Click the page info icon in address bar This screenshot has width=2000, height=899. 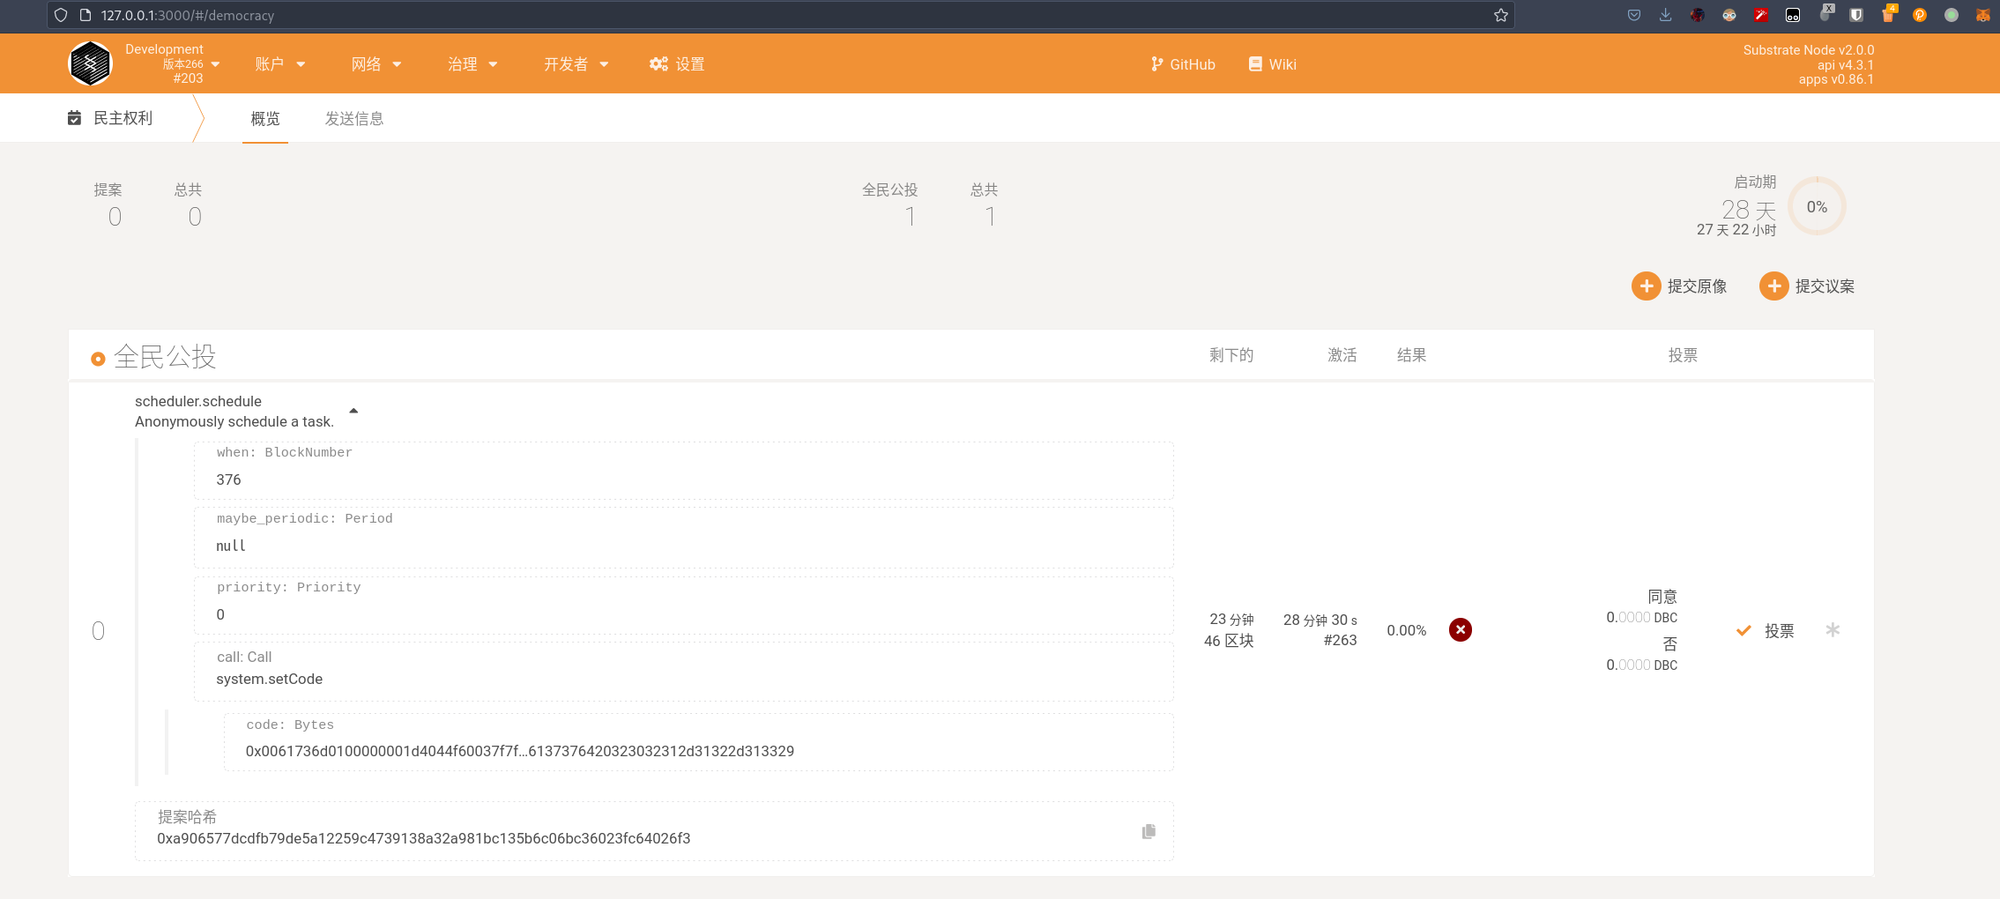[86, 15]
